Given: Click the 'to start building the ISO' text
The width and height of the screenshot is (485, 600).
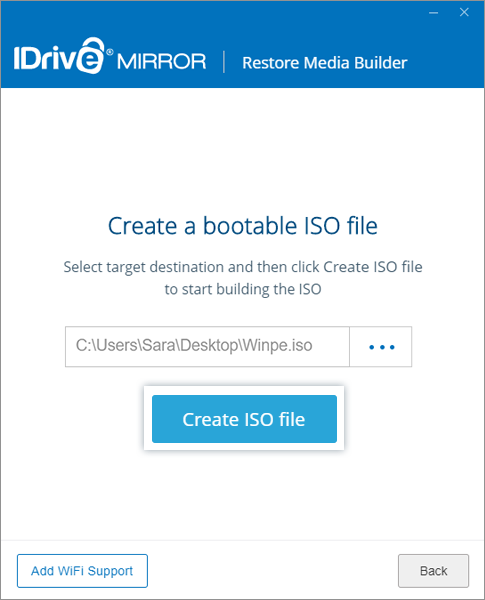Looking at the screenshot, I should coord(243,289).
